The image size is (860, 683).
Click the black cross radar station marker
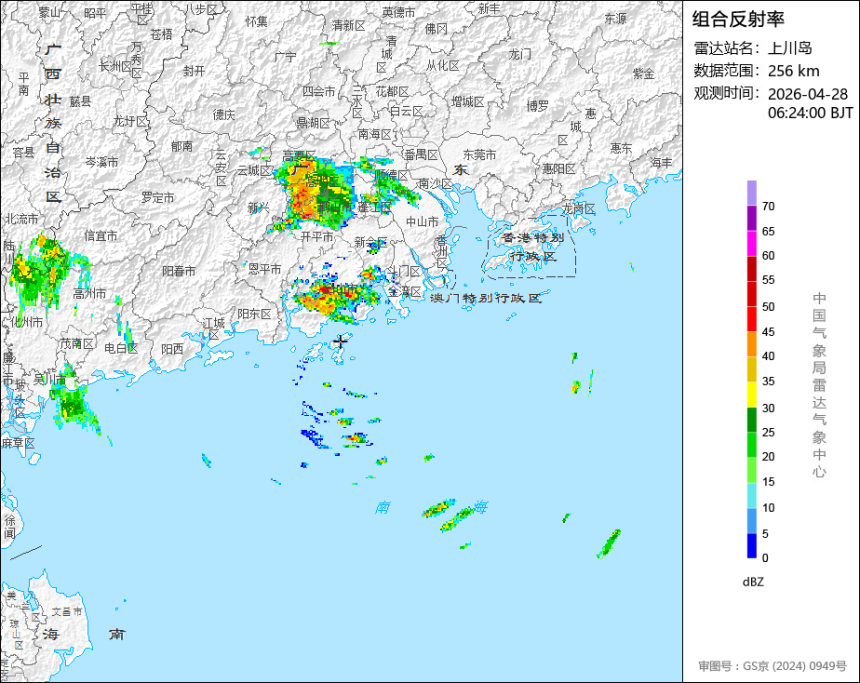click(x=341, y=341)
